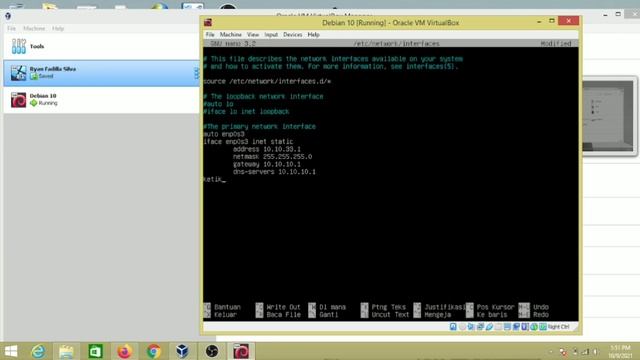Open Internet Explorer from the taskbar
The height and width of the screenshot is (360, 640).
tap(38, 351)
